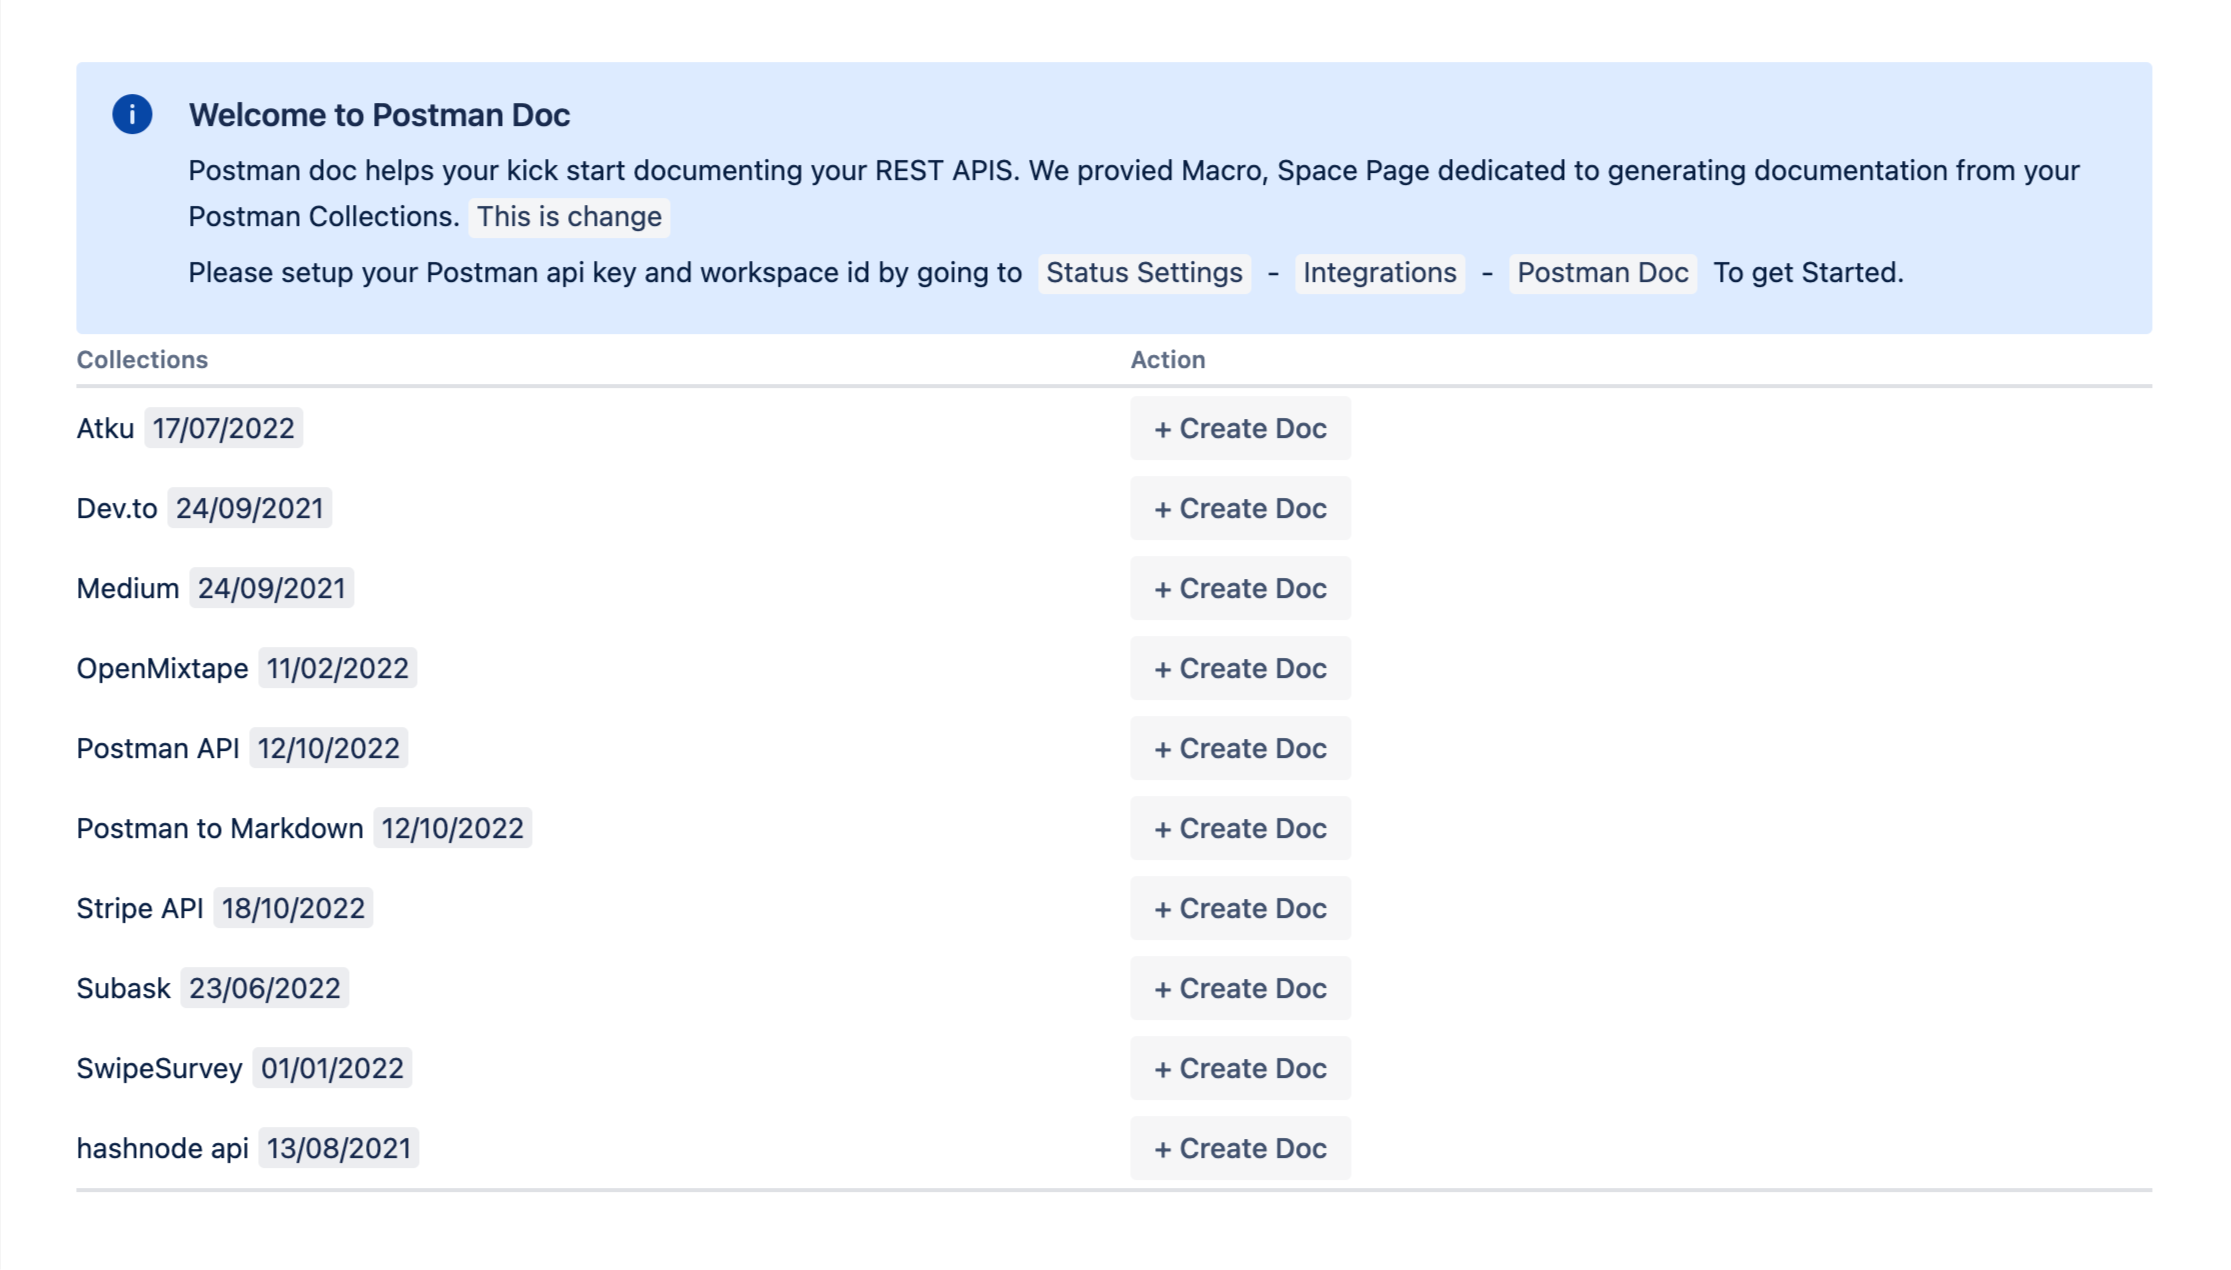Screen dimensions: 2231x1270
Task: Create a doc for the OpenMixtape collection
Action: 1240,668
